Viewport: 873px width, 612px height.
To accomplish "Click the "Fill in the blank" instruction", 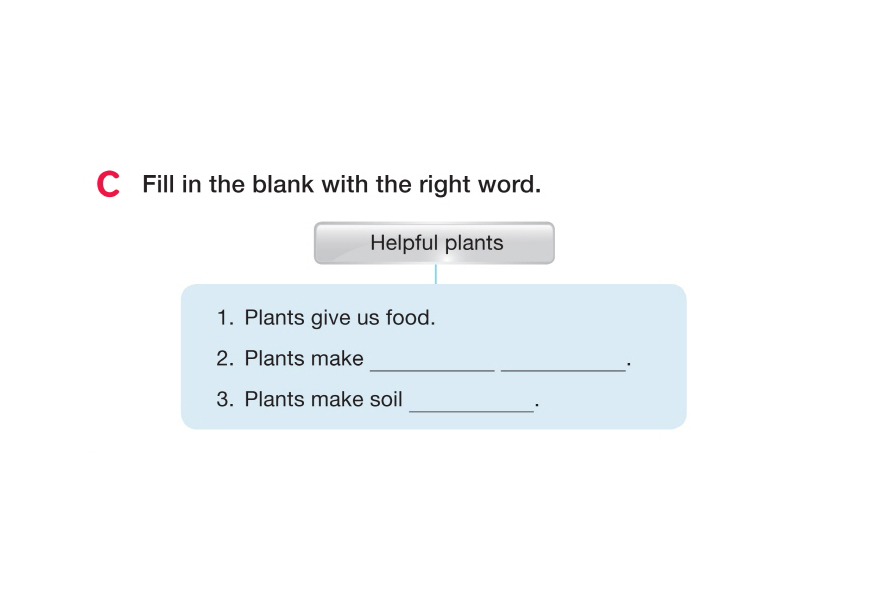I will (341, 185).
